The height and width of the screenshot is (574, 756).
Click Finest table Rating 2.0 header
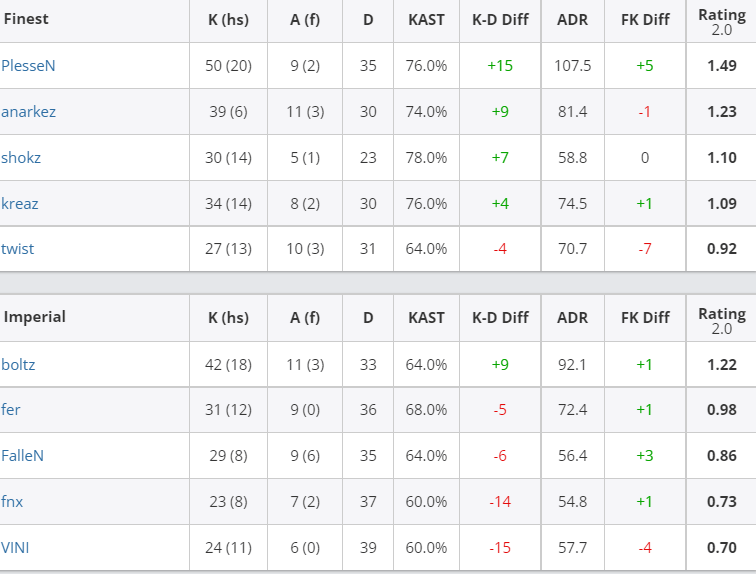point(722,22)
